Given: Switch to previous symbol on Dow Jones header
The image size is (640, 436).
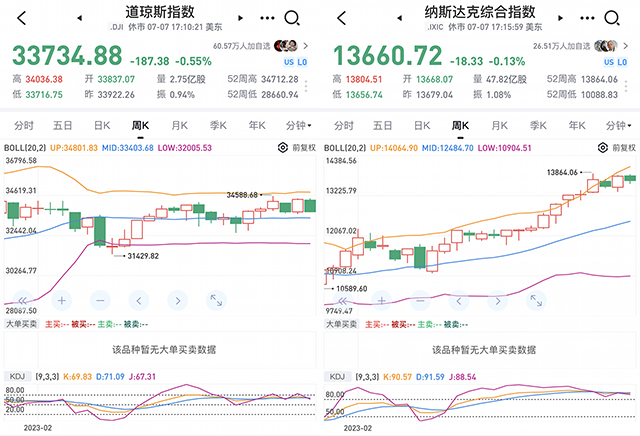Looking at the screenshot, I should coord(80,18).
